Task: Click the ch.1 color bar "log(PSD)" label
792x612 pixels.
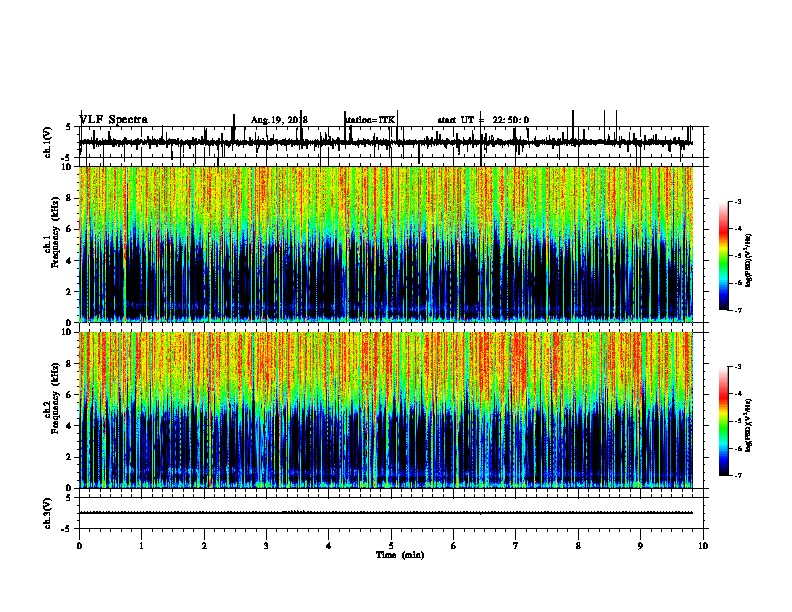Action: 748,260
